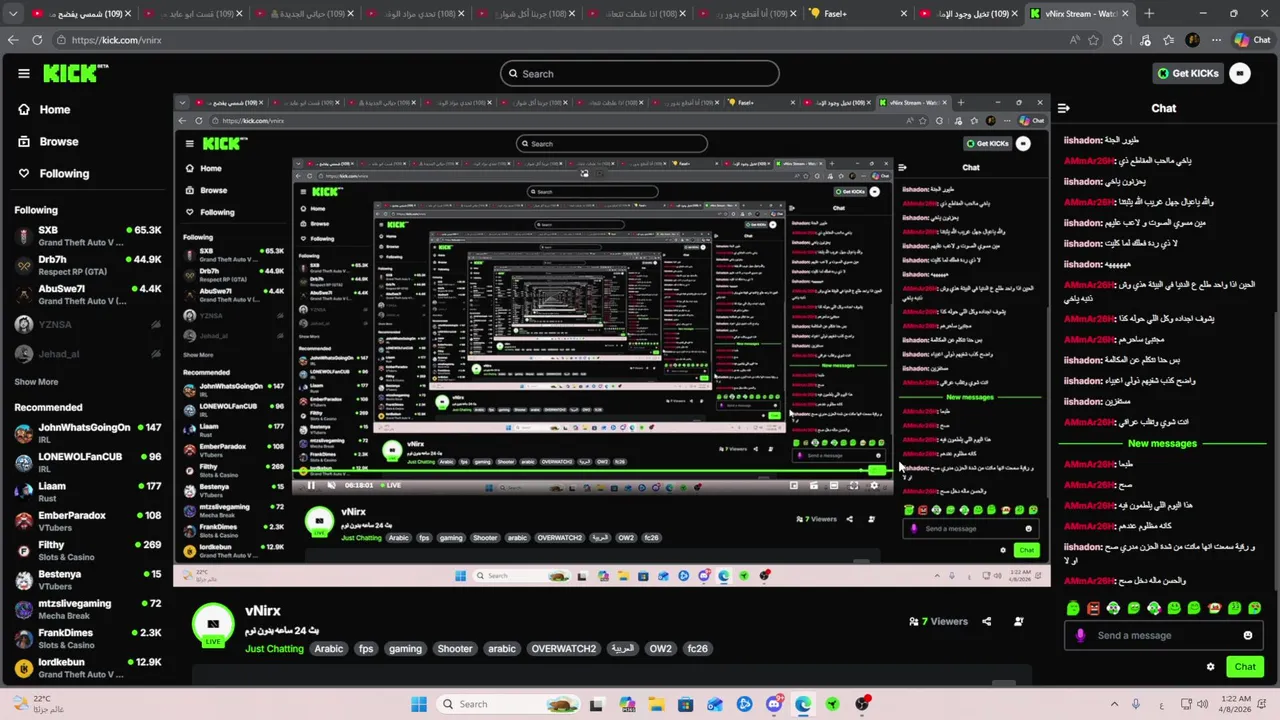The height and width of the screenshot is (720, 1280).
Task: Select the fps stream tag
Action: (366, 649)
